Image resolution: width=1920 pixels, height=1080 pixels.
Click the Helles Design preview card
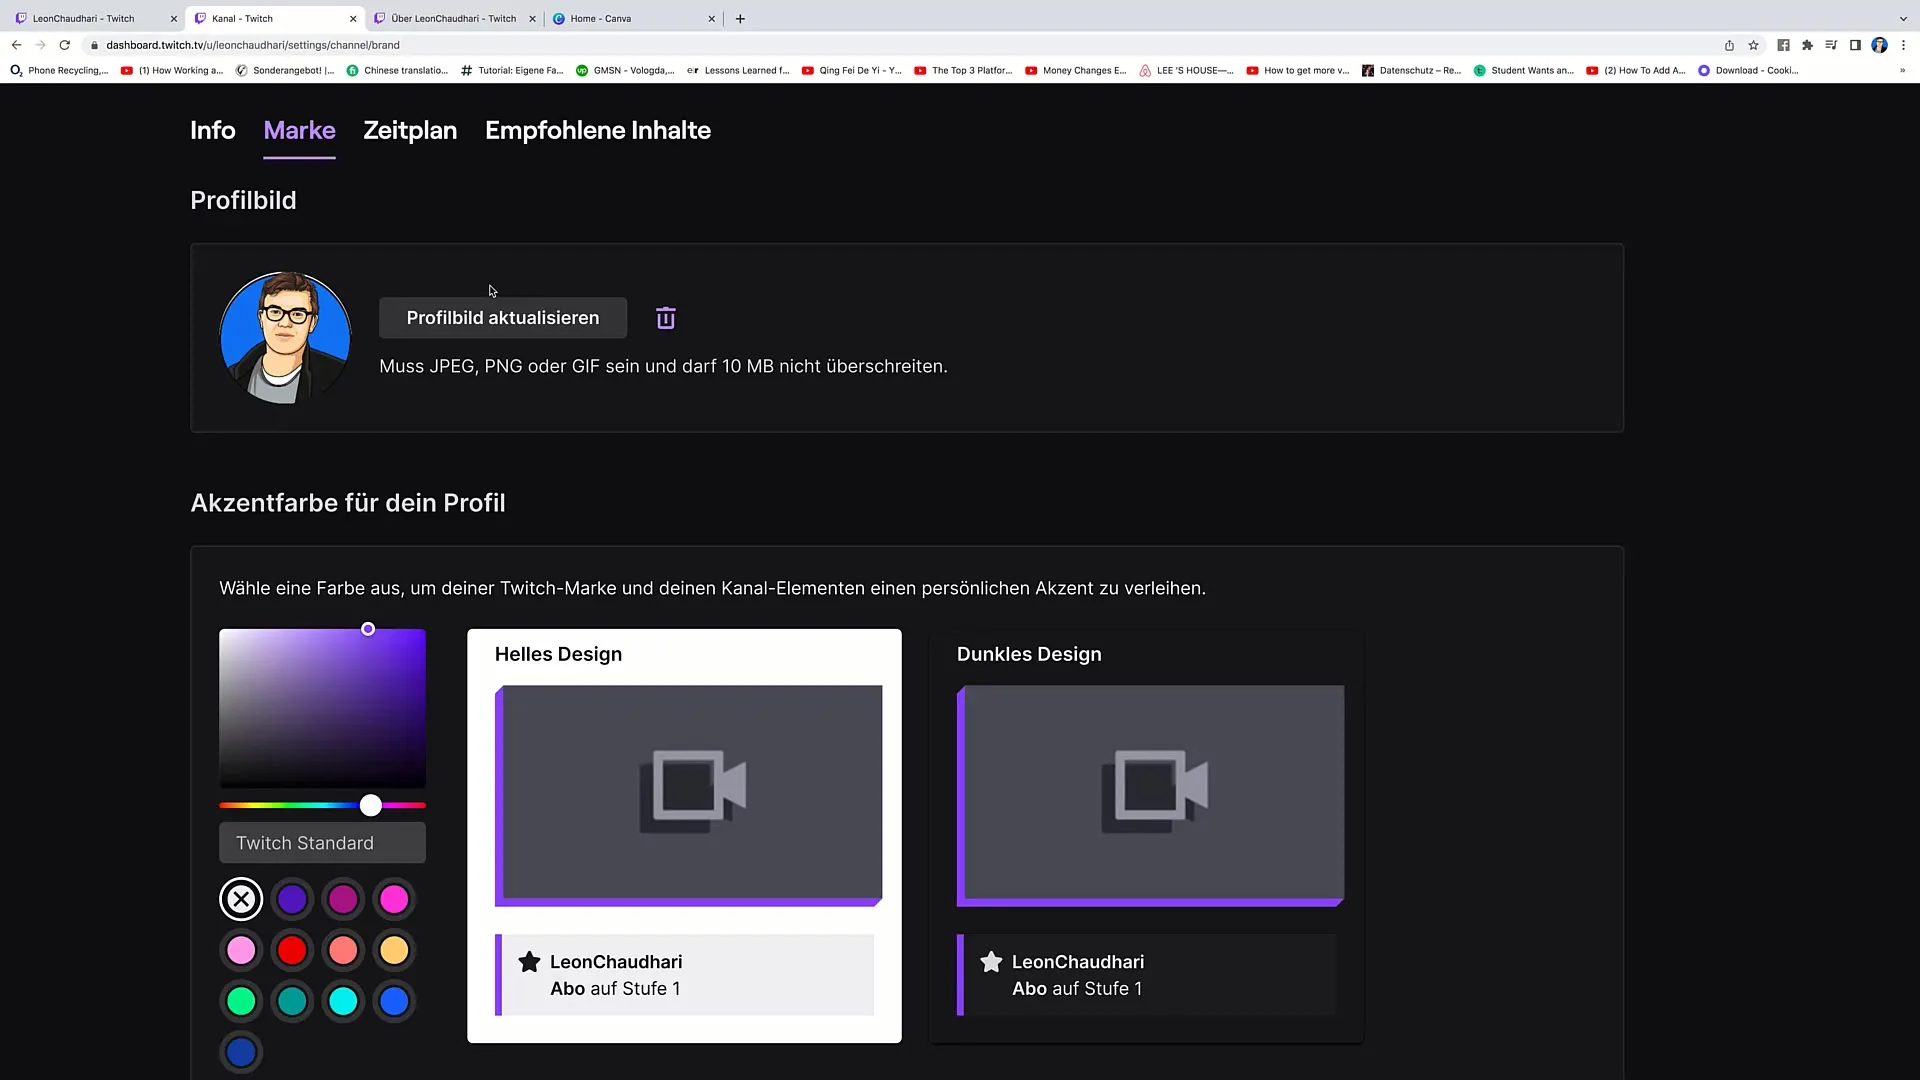click(x=684, y=835)
